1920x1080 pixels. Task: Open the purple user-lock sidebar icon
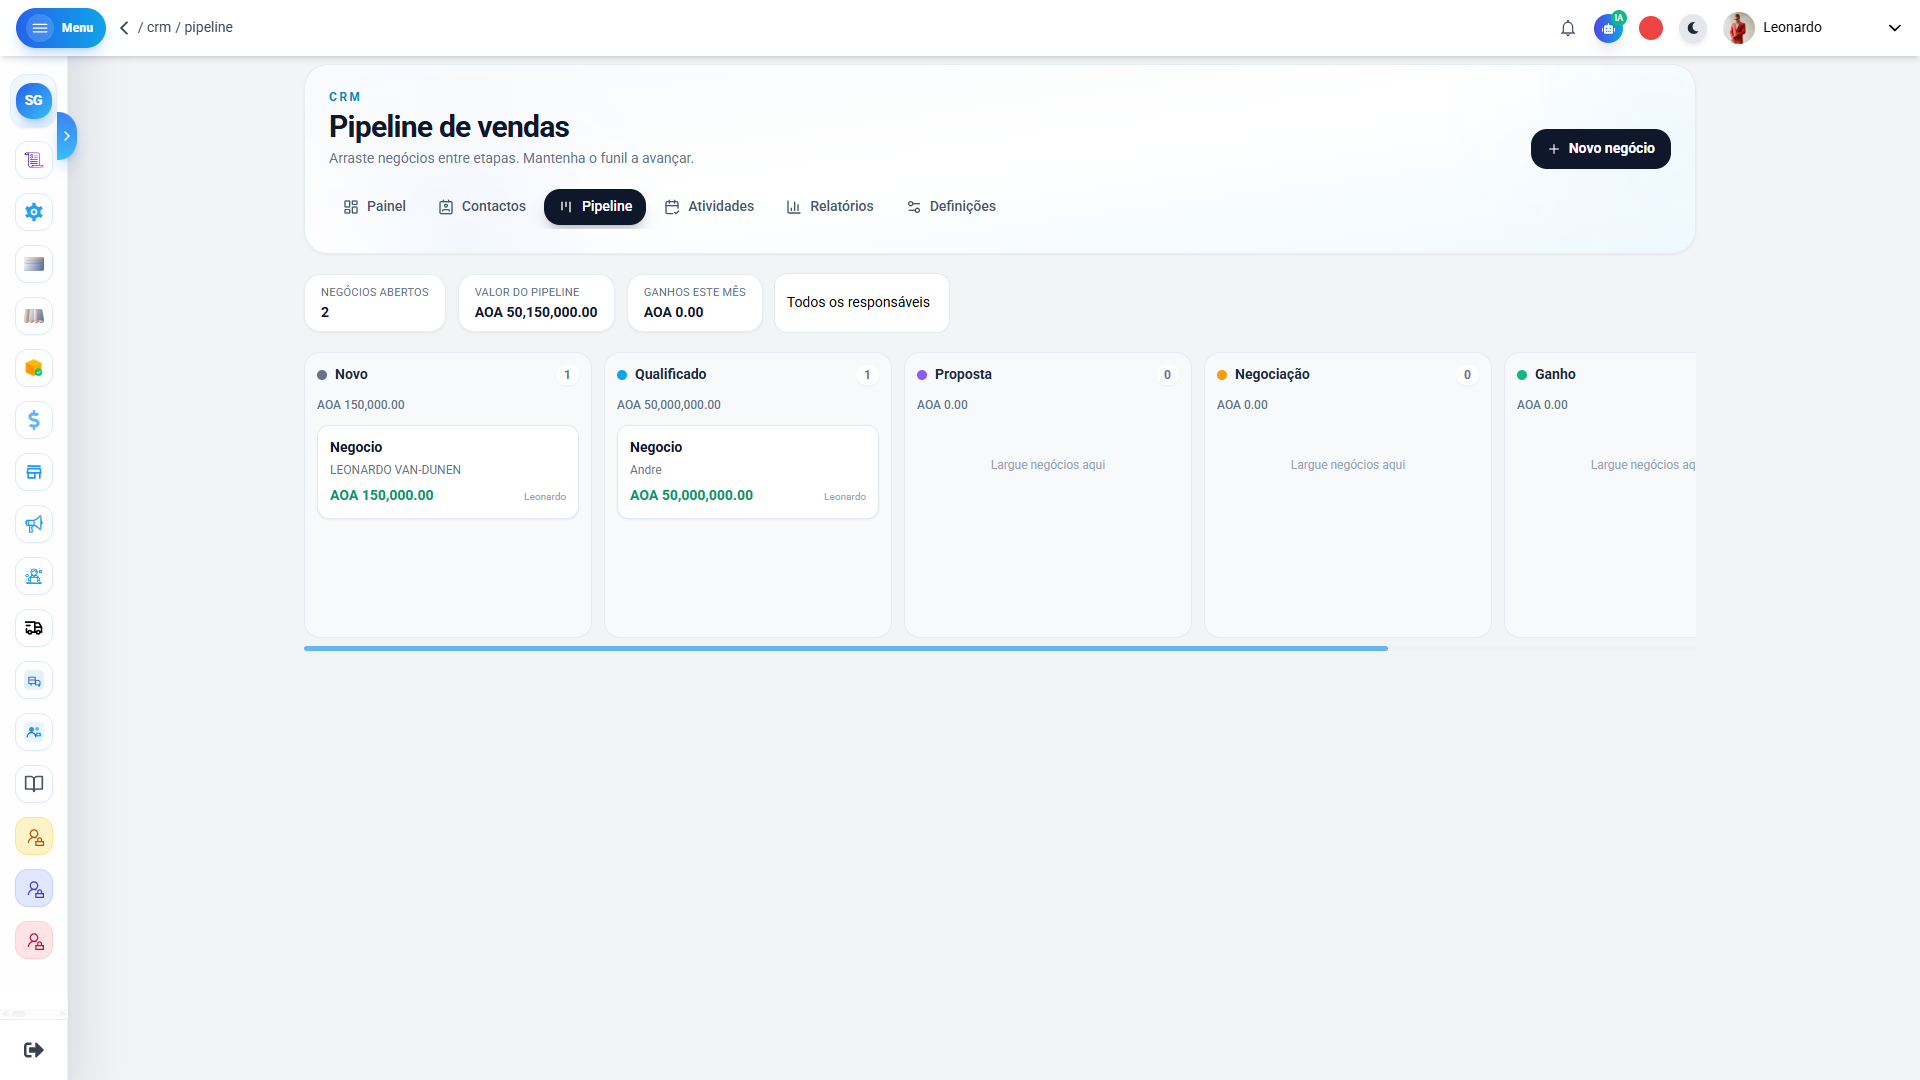click(x=34, y=889)
